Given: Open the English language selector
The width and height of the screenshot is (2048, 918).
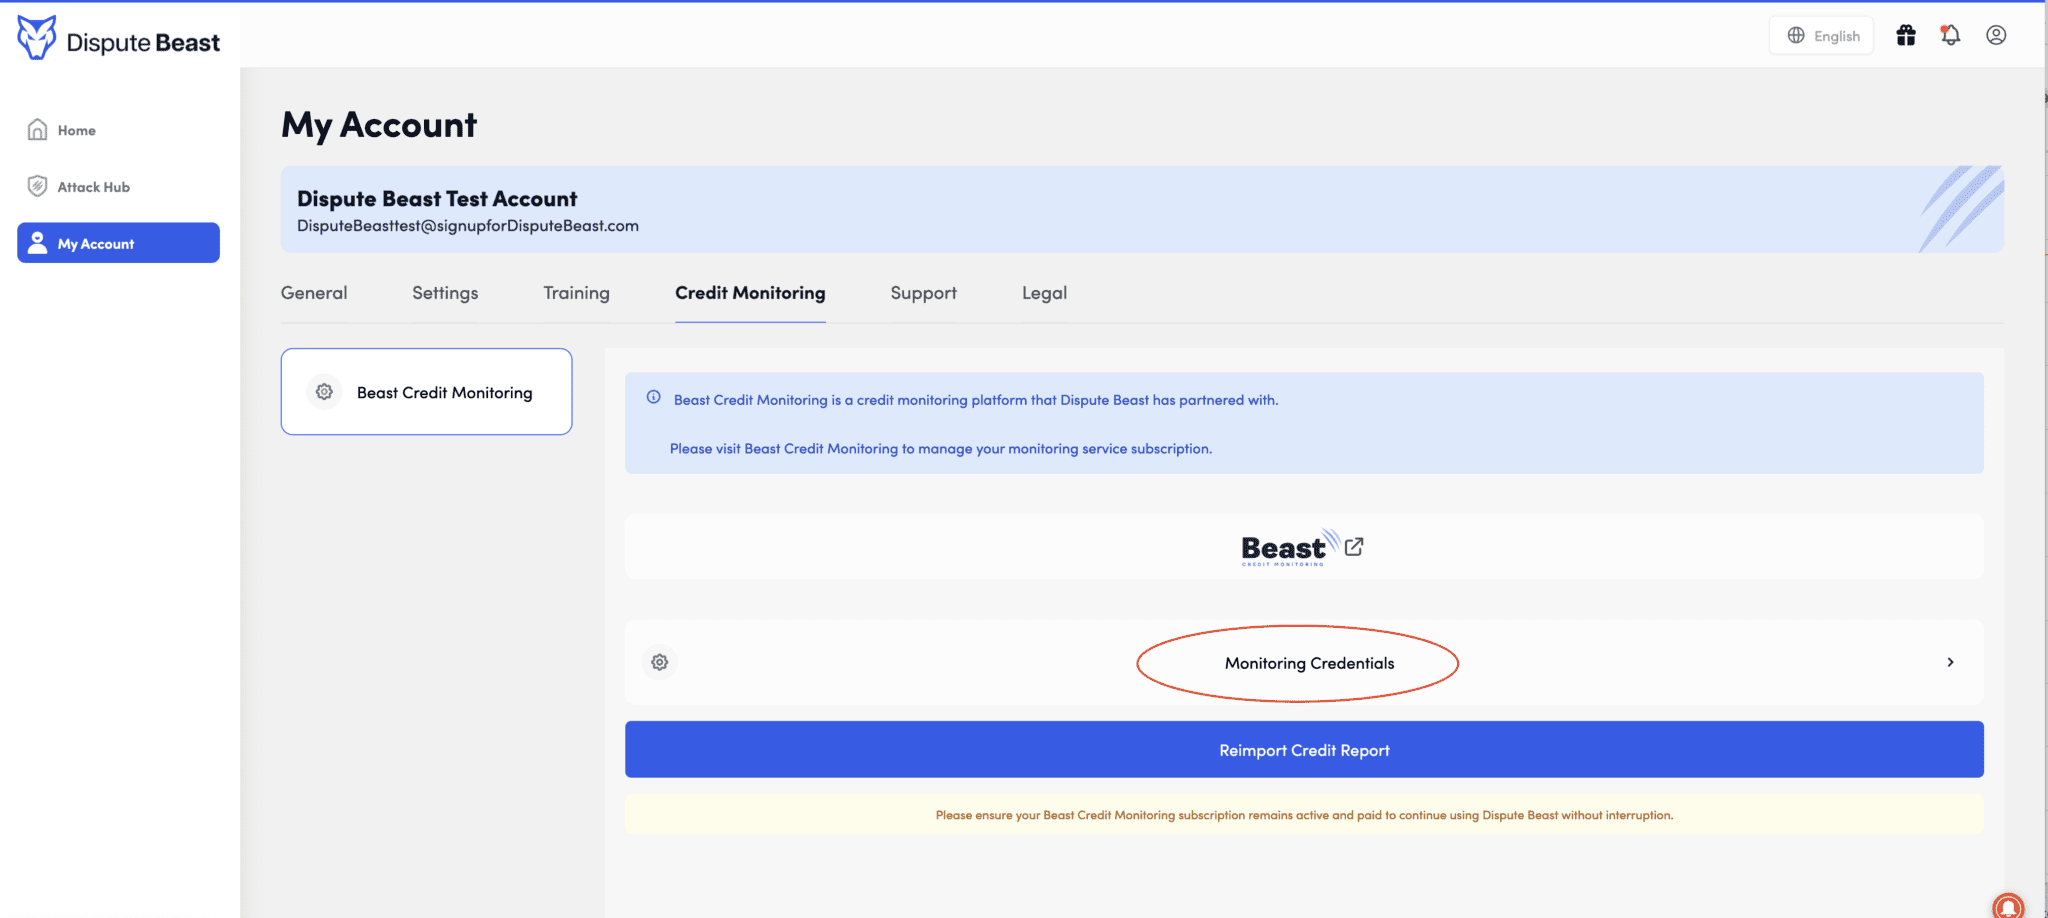Looking at the screenshot, I should 1821,34.
